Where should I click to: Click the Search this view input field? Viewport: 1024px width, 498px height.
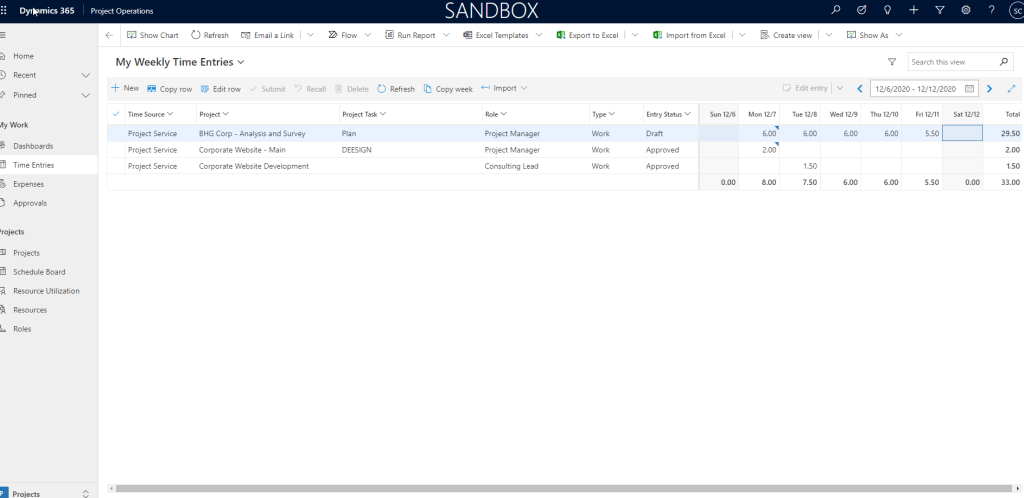coord(950,62)
